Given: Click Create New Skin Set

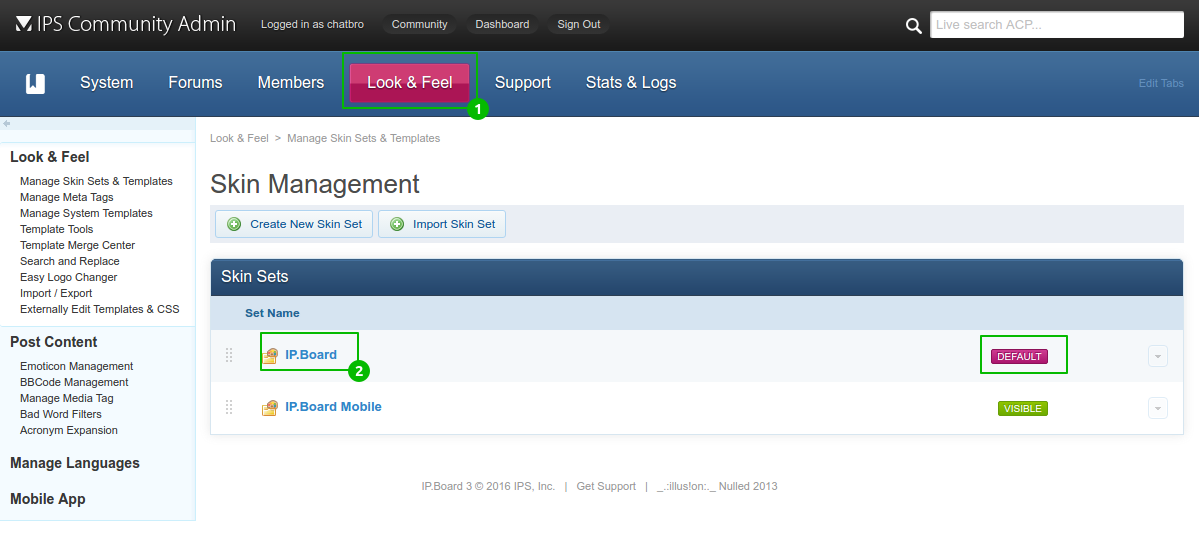Looking at the screenshot, I should click(x=294, y=224).
